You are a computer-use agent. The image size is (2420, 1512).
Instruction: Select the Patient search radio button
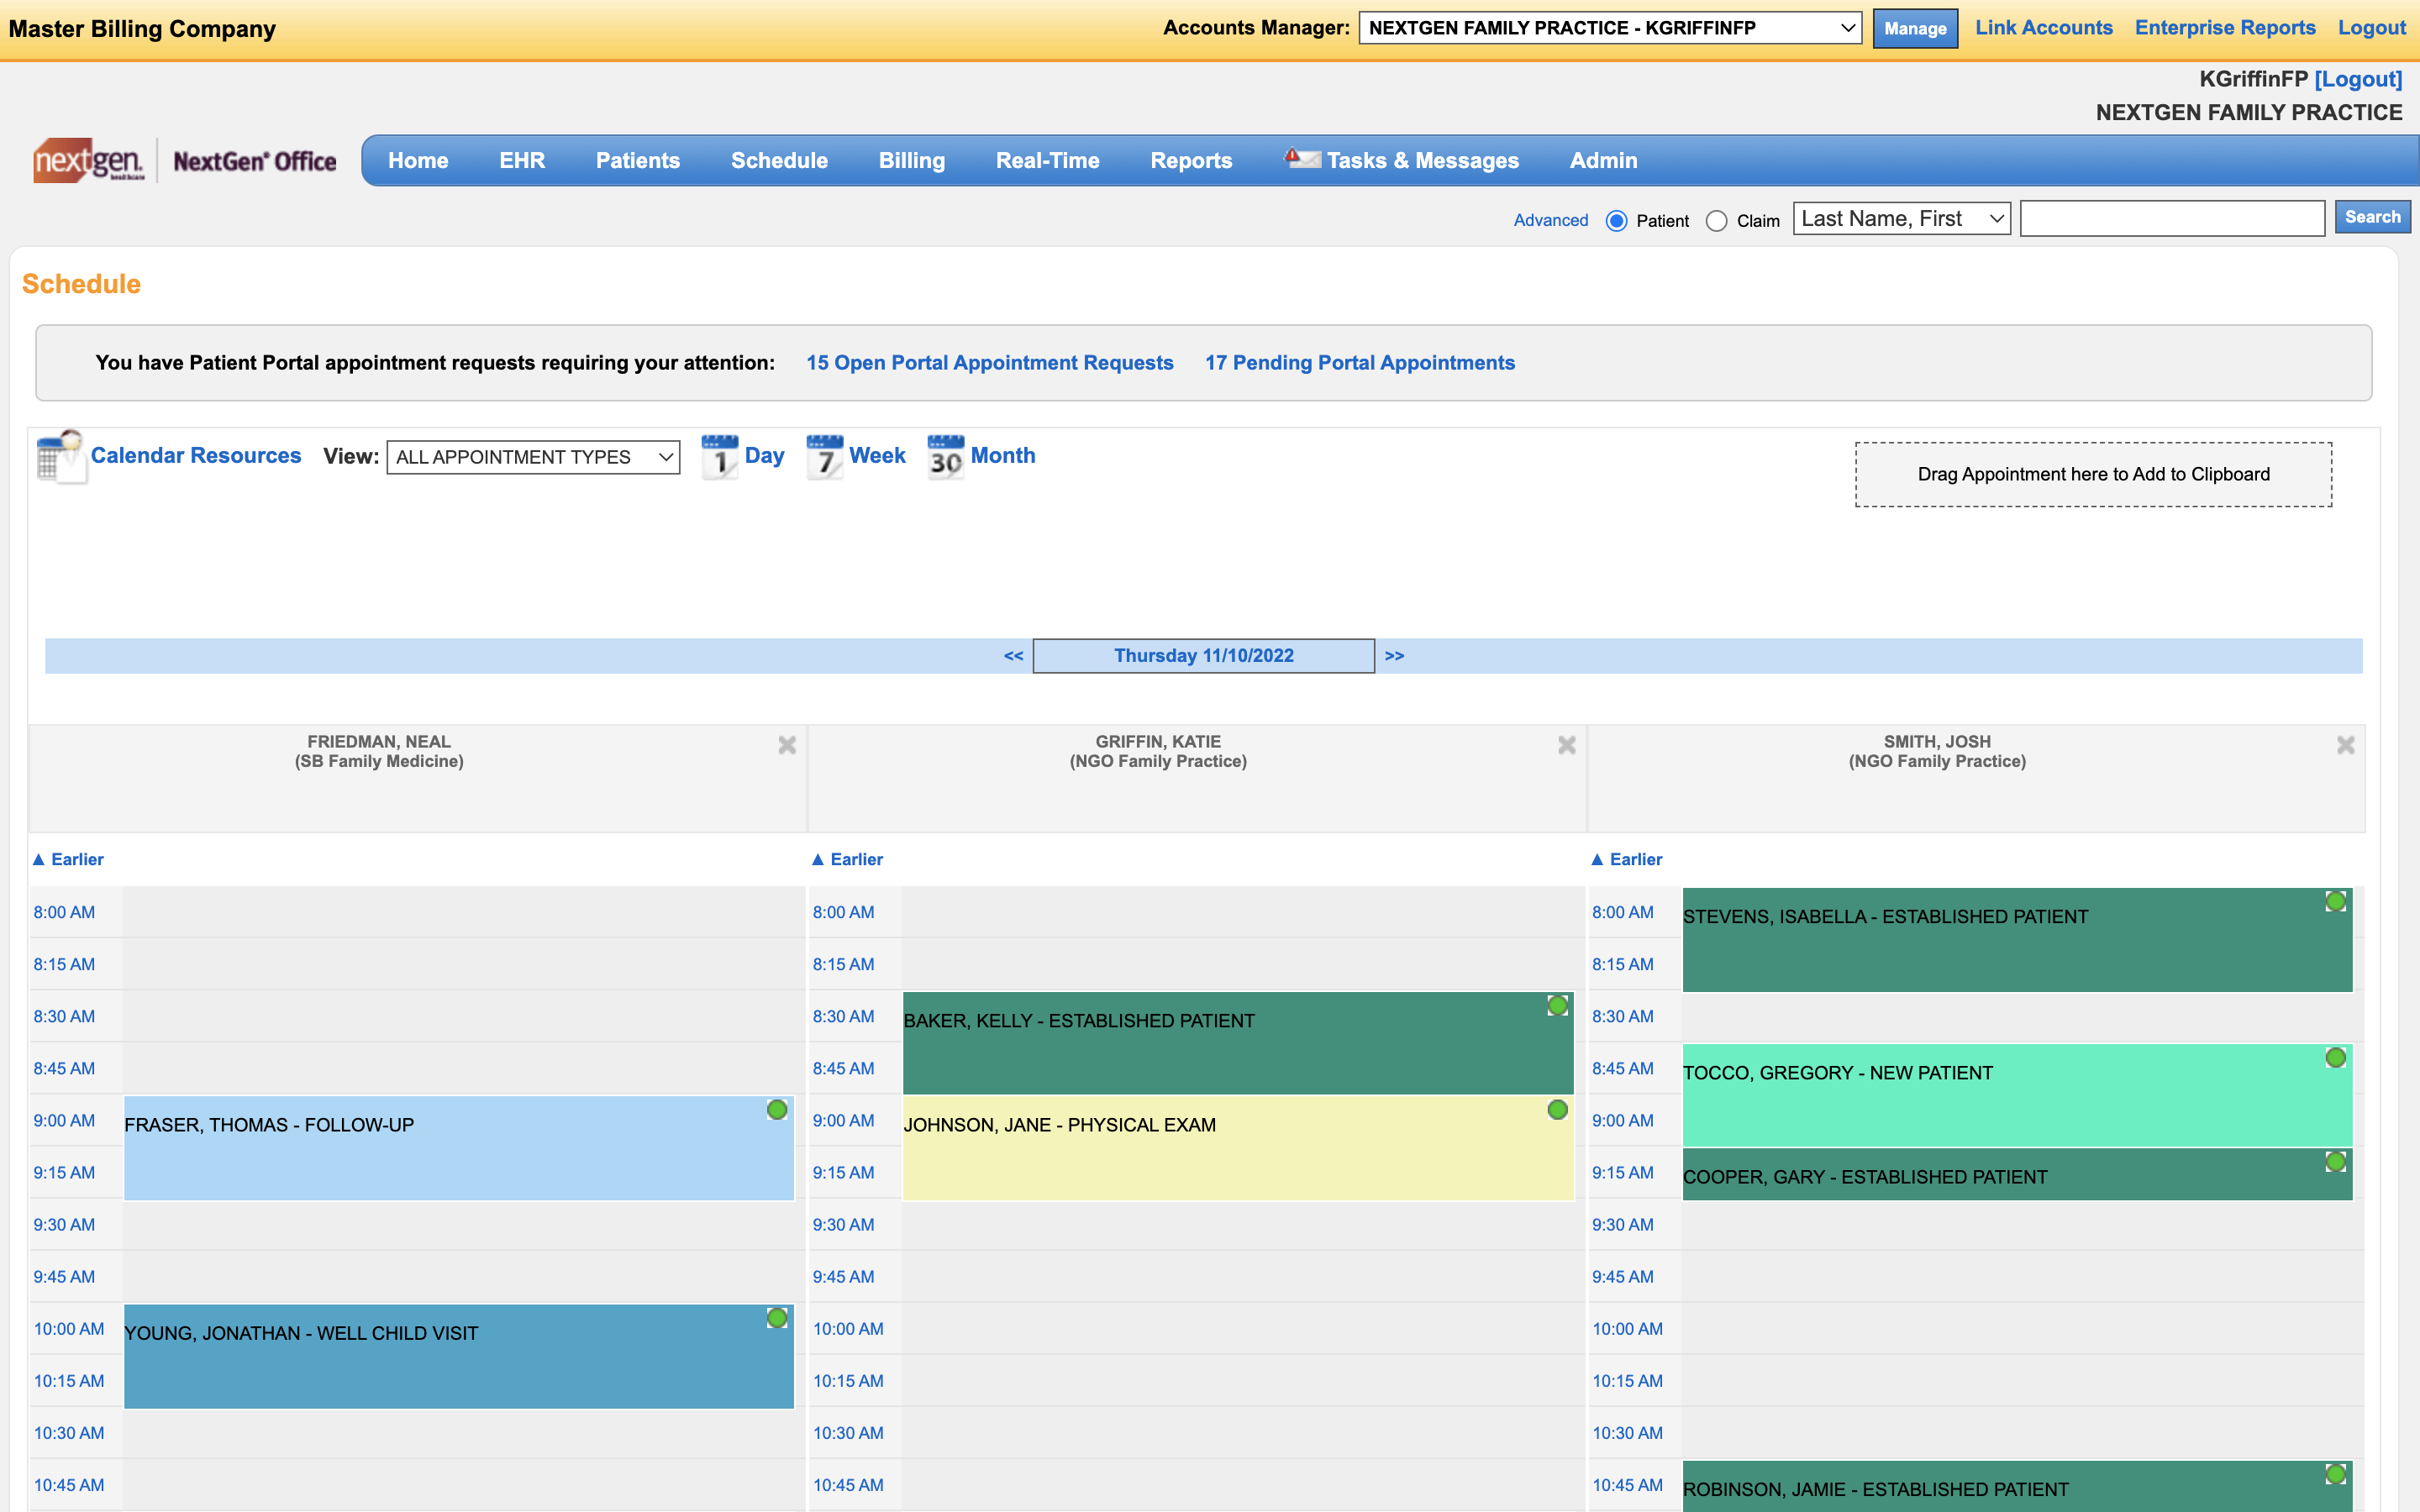pyautogui.click(x=1617, y=221)
